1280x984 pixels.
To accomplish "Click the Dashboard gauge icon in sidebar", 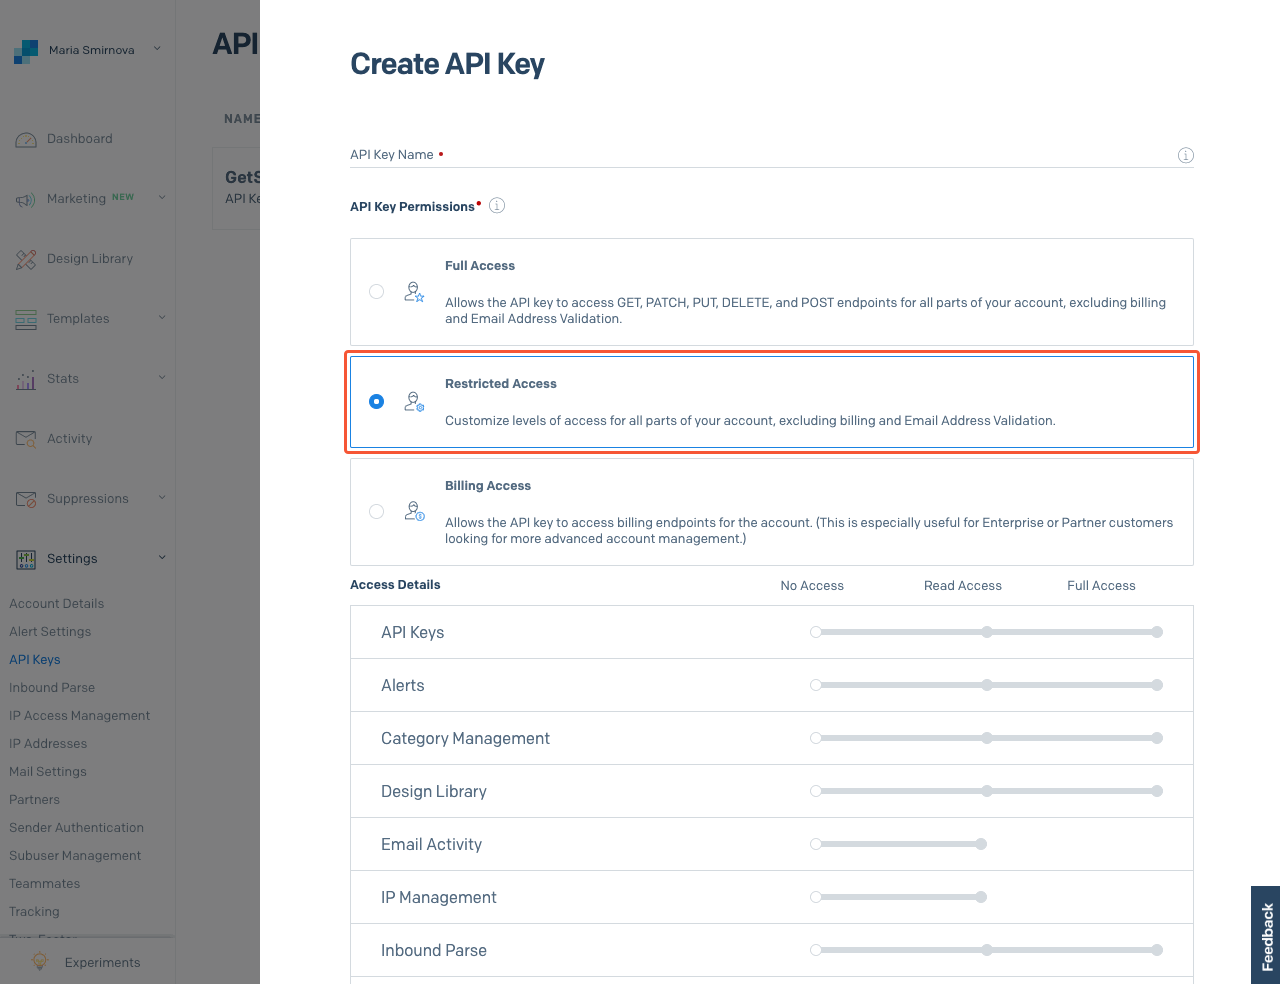I will click(26, 139).
